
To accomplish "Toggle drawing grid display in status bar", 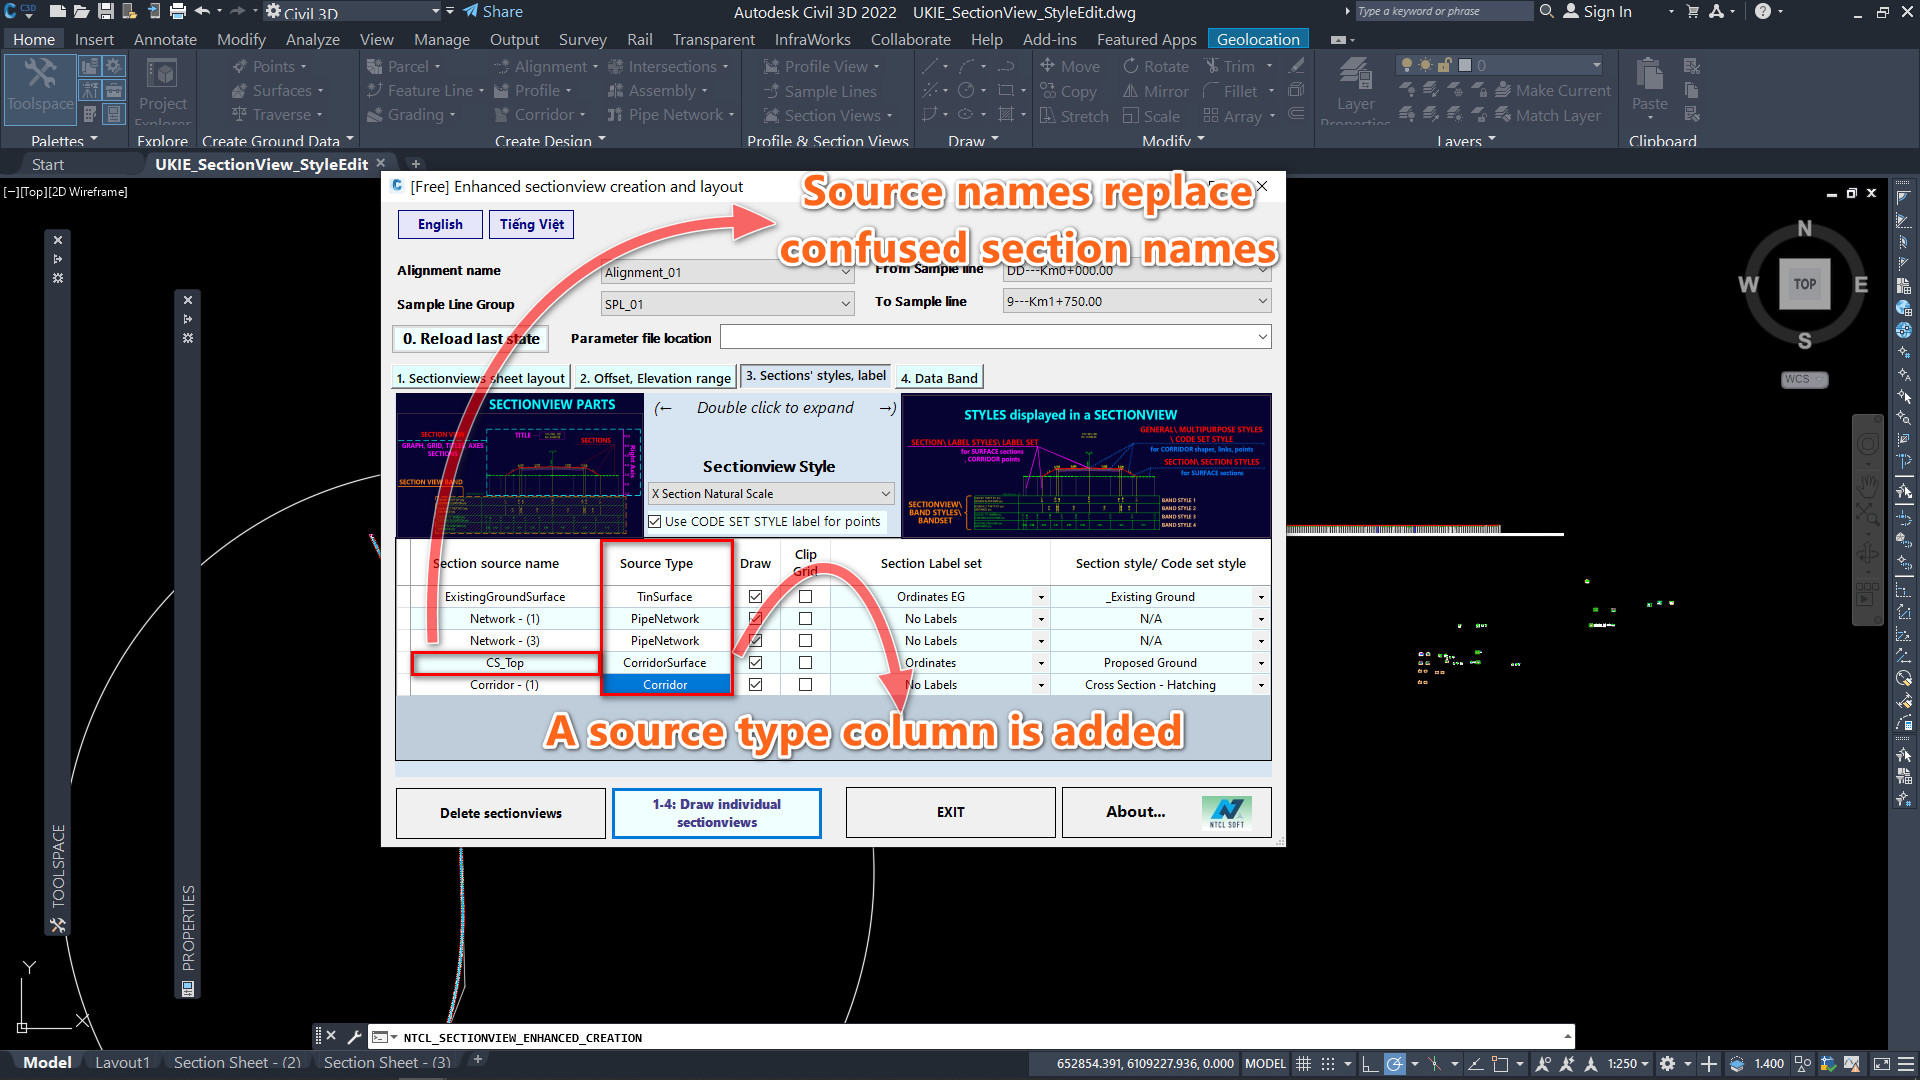I will [x=1303, y=1063].
